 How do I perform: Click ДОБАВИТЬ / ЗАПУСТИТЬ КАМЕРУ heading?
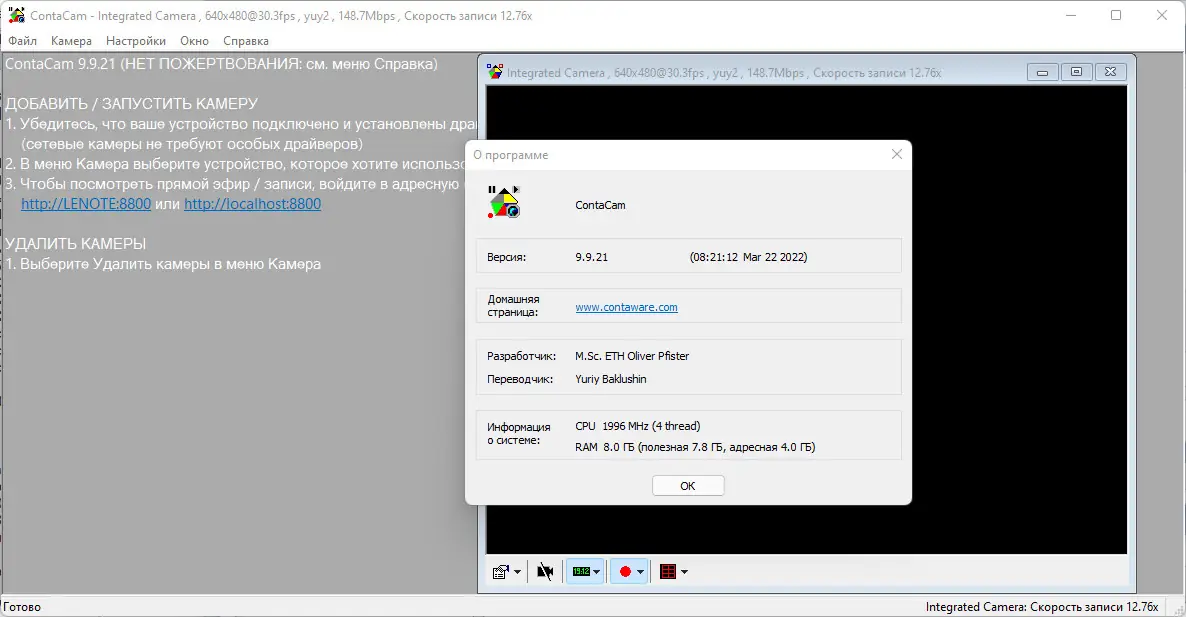click(132, 104)
